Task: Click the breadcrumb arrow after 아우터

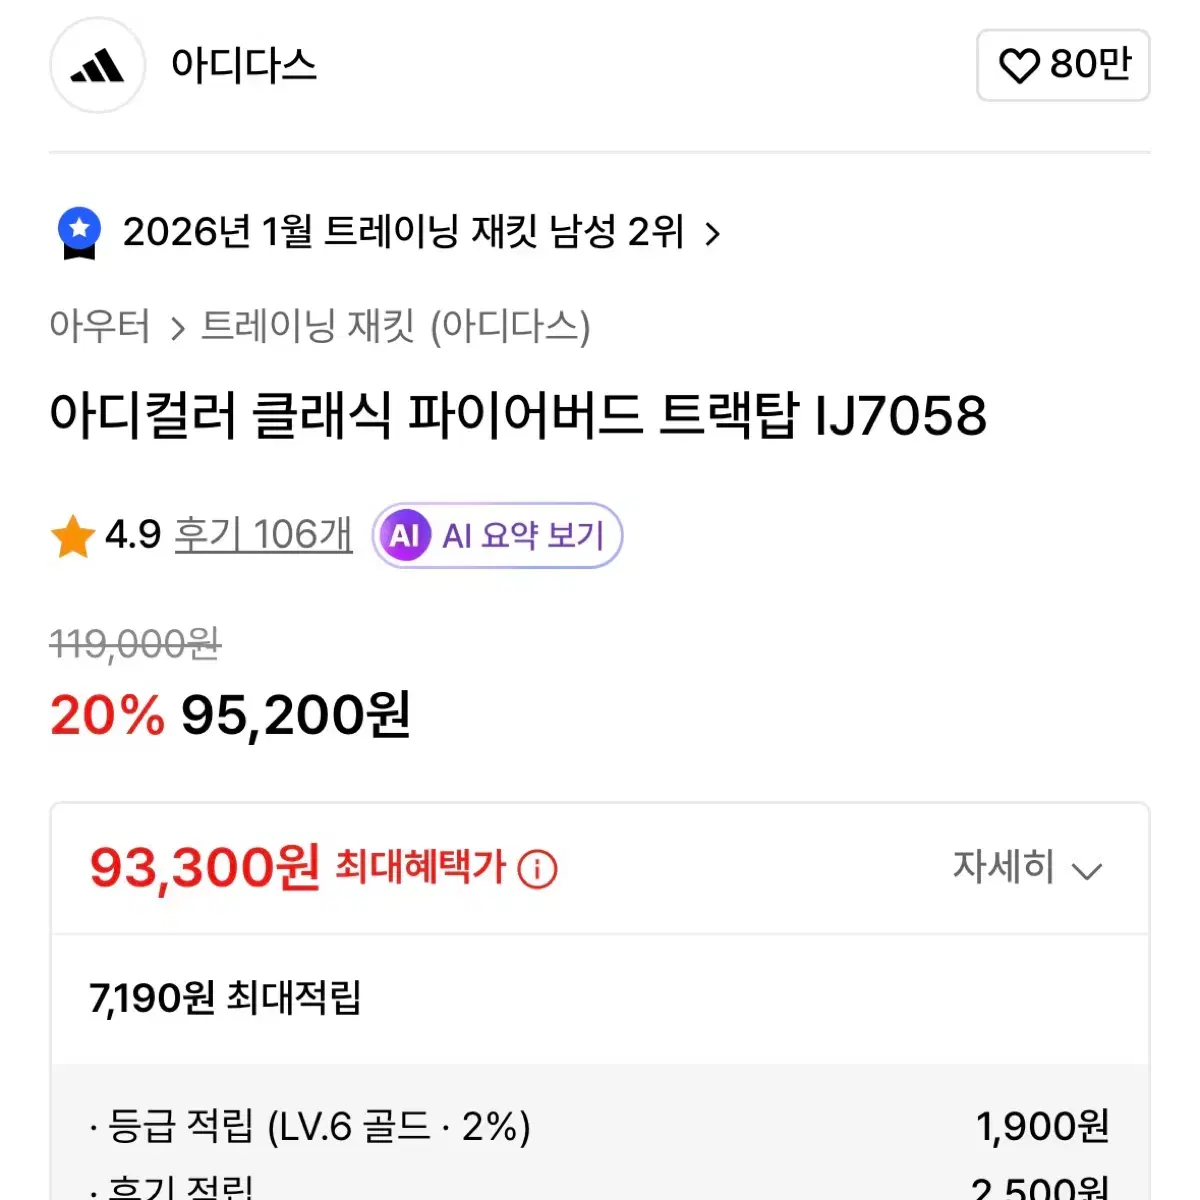Action: (177, 328)
